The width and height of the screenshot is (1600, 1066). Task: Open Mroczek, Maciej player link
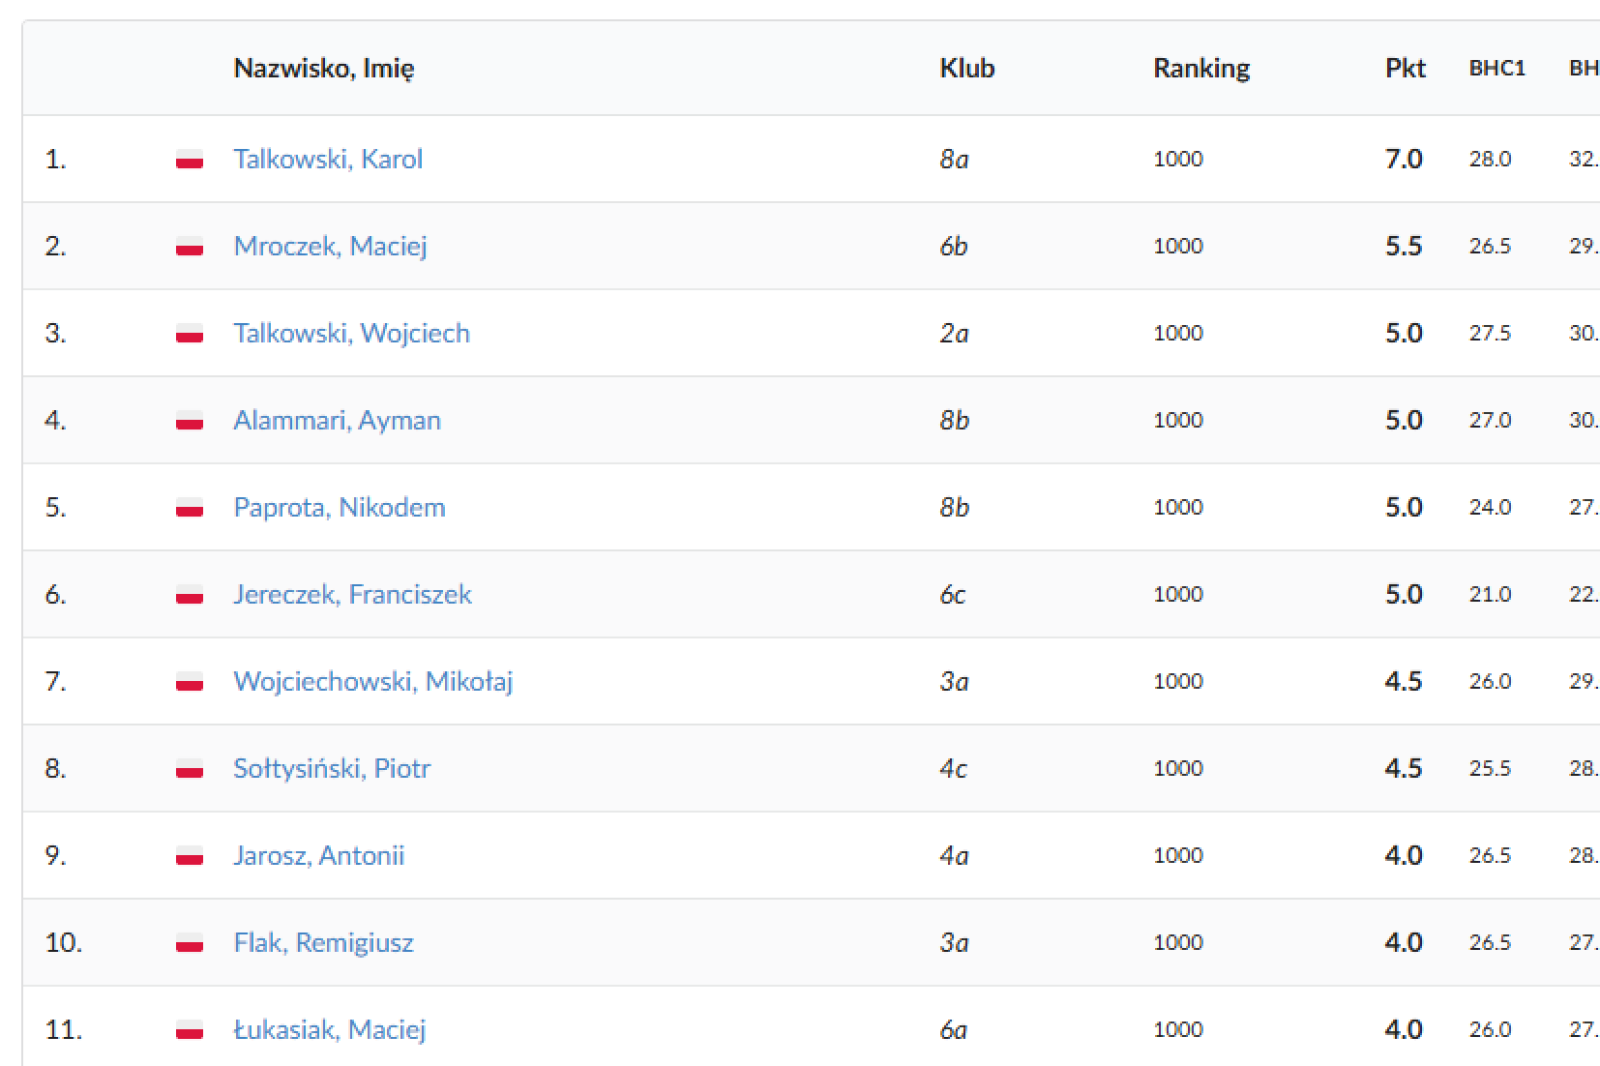pos(330,246)
